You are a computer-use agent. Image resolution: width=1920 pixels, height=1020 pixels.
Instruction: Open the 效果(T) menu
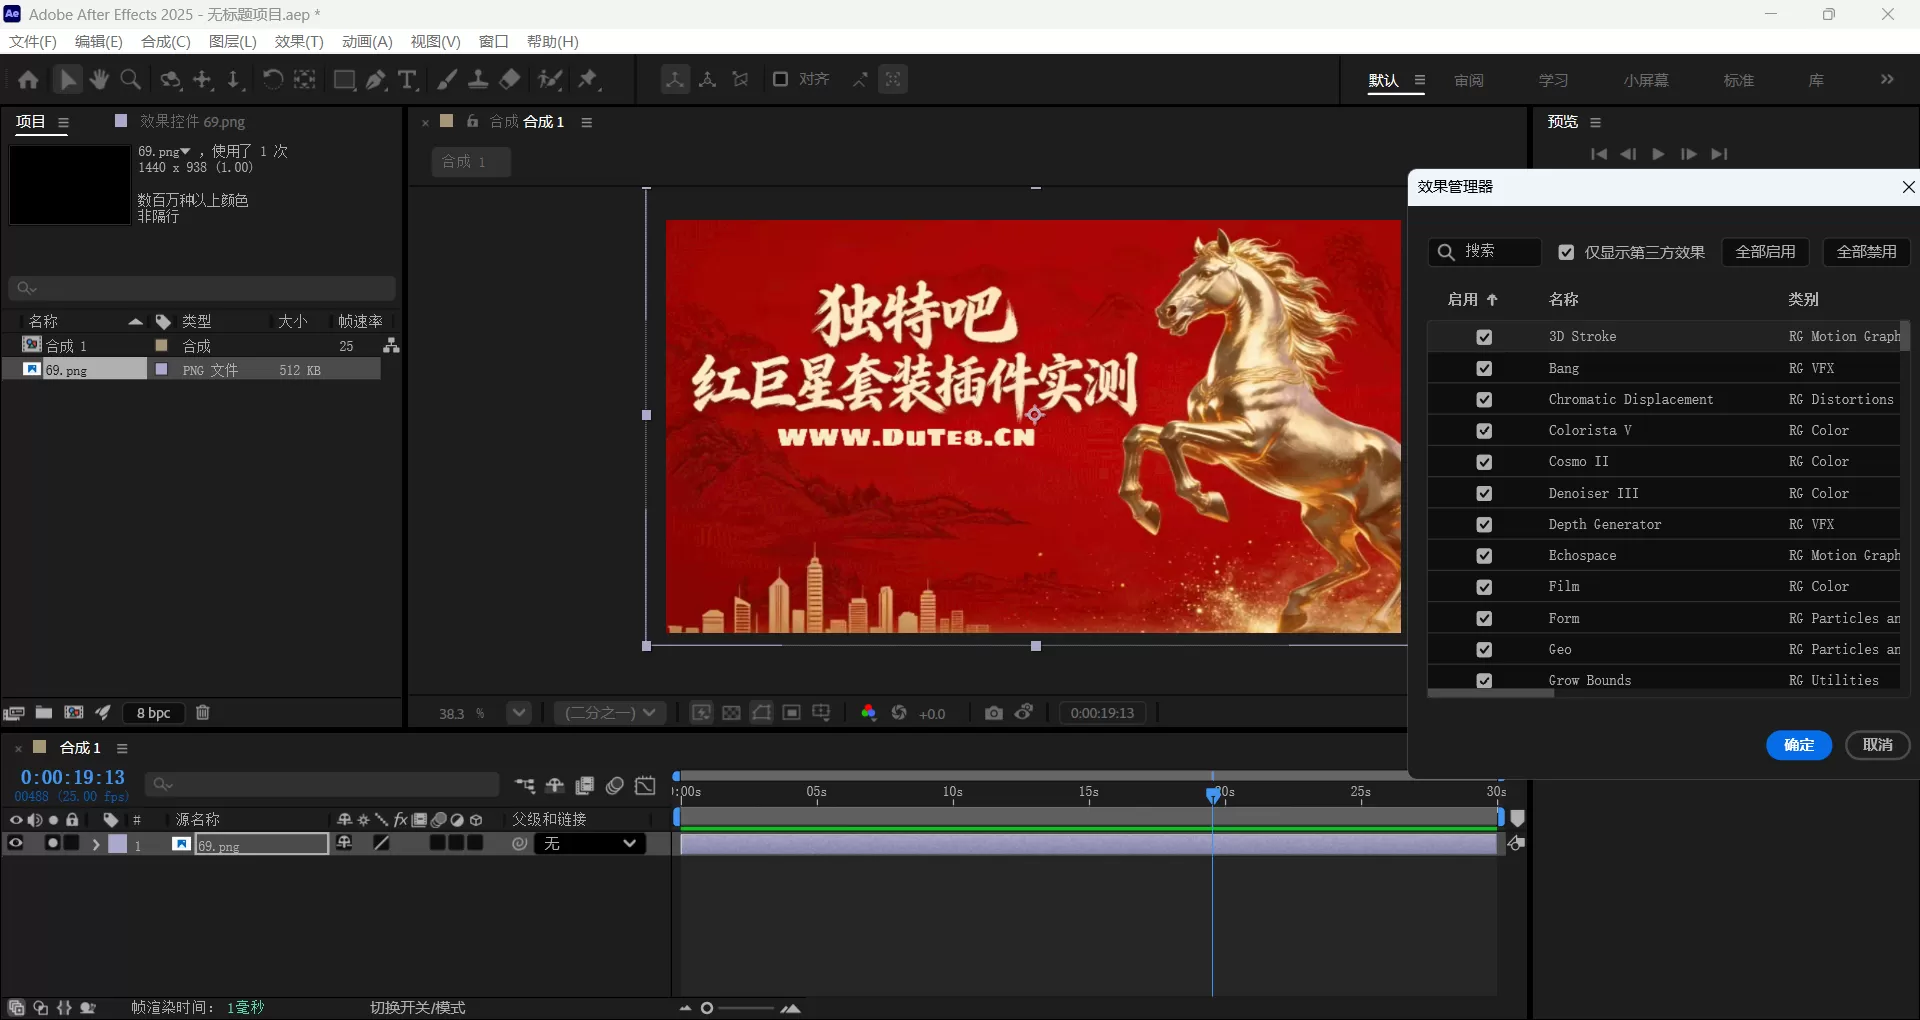tap(297, 41)
